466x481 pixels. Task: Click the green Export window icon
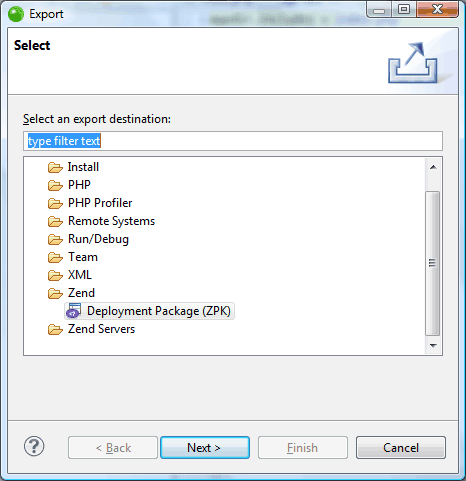pyautogui.click(x=16, y=14)
